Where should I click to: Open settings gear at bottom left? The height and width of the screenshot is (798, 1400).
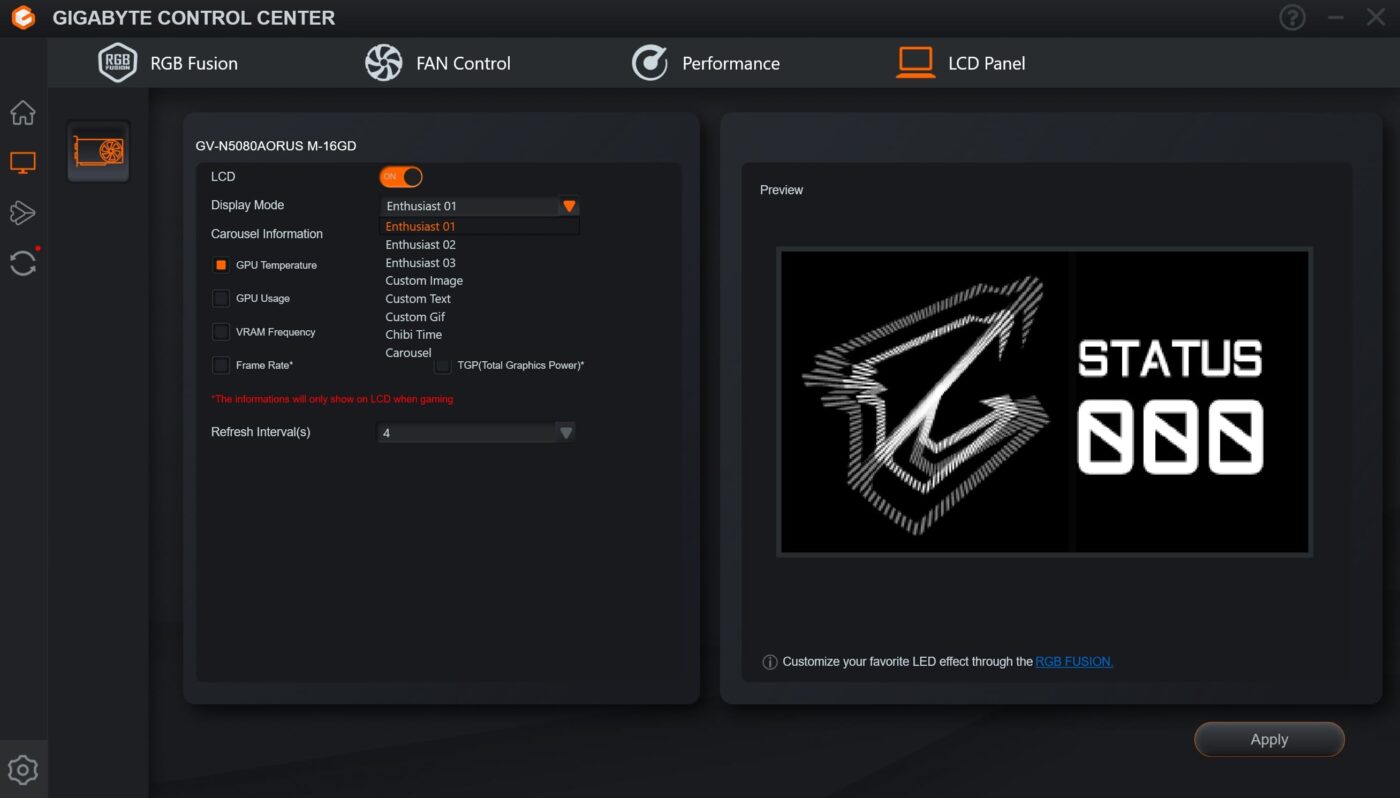pyautogui.click(x=23, y=770)
